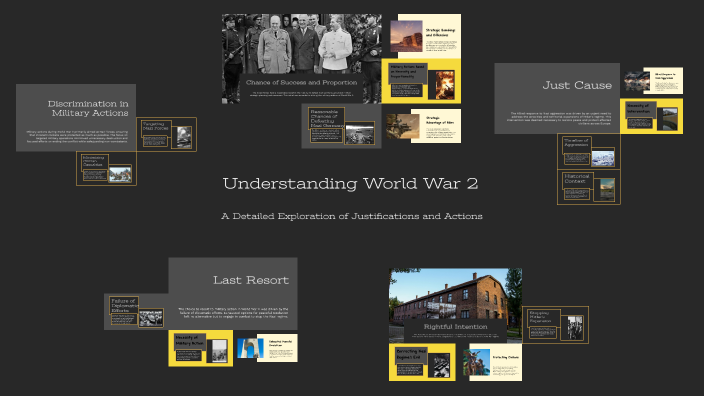Click the subtitle about Justifications and Actions
Image resolution: width=704 pixels, height=396 pixels.
352,216
